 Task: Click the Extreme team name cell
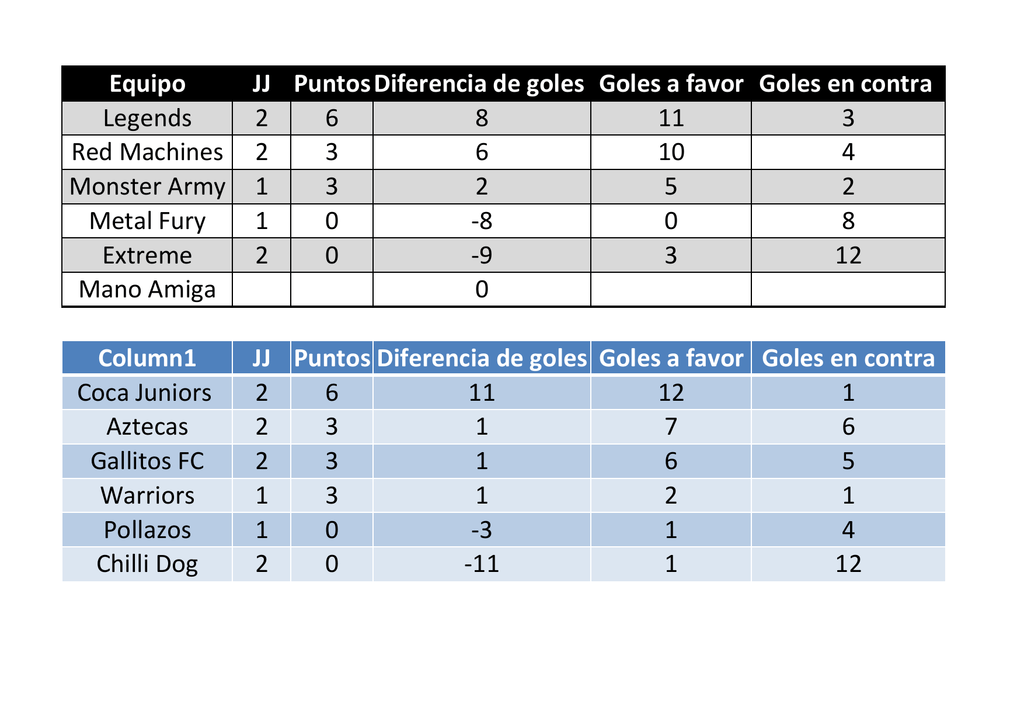point(147,255)
